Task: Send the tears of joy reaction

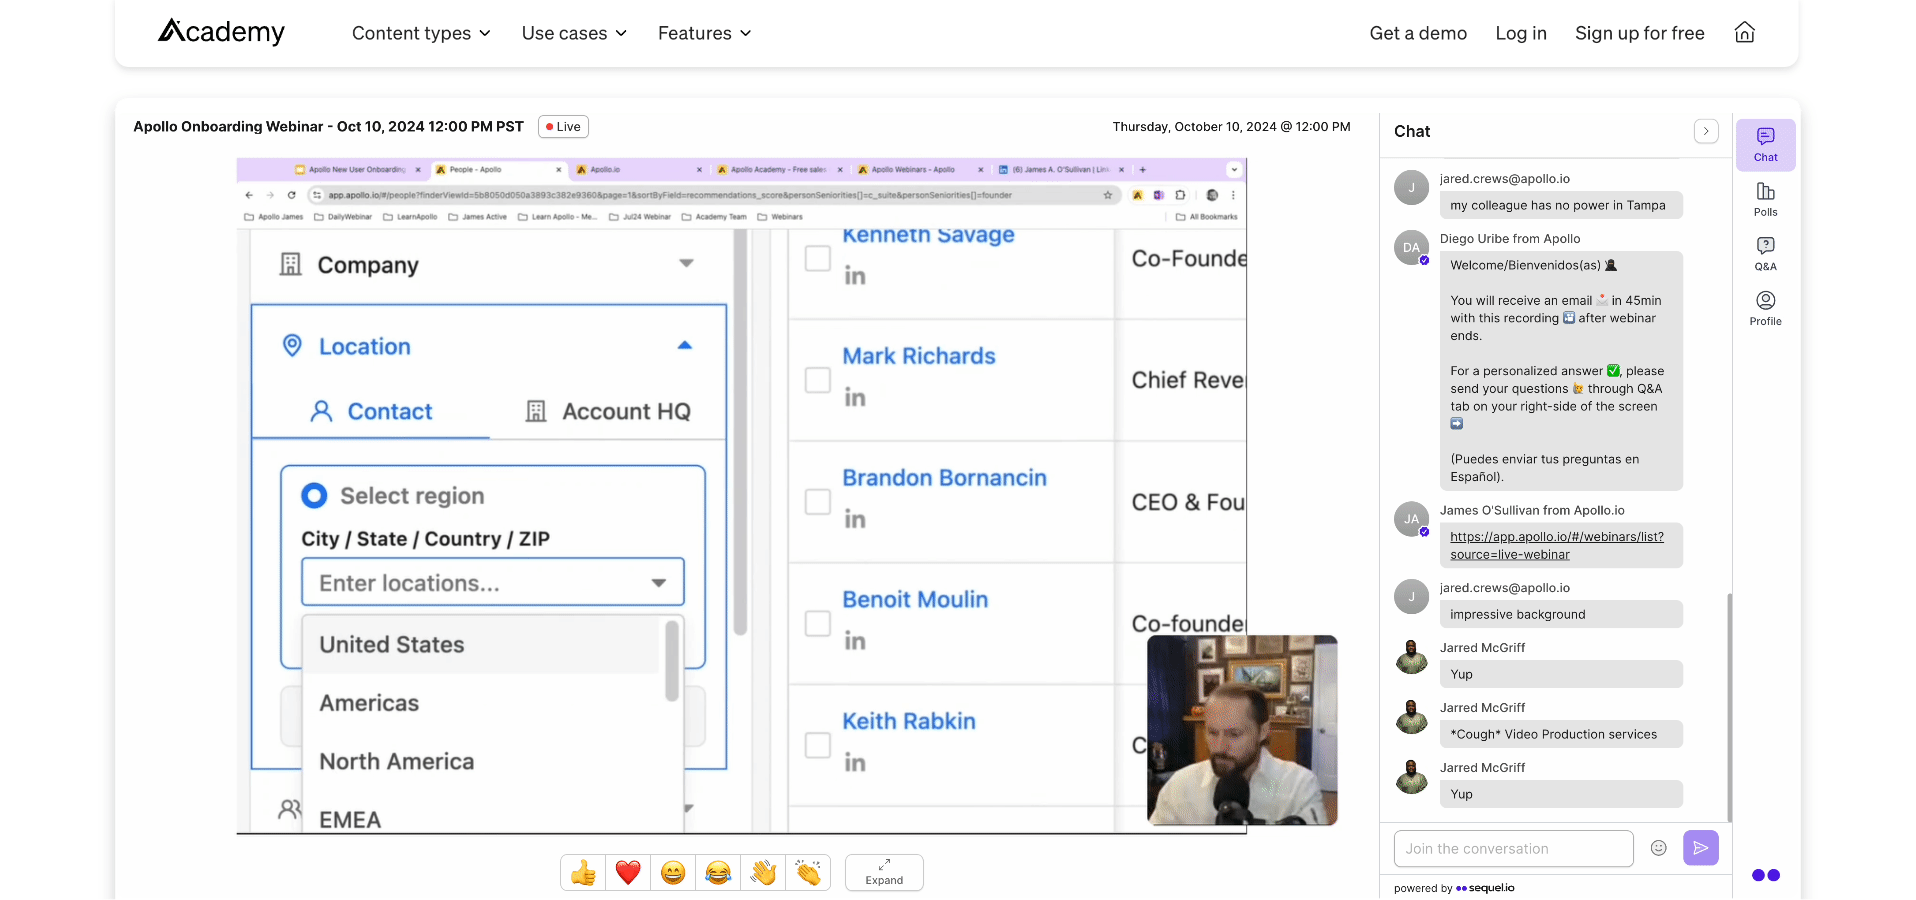Action: click(718, 873)
